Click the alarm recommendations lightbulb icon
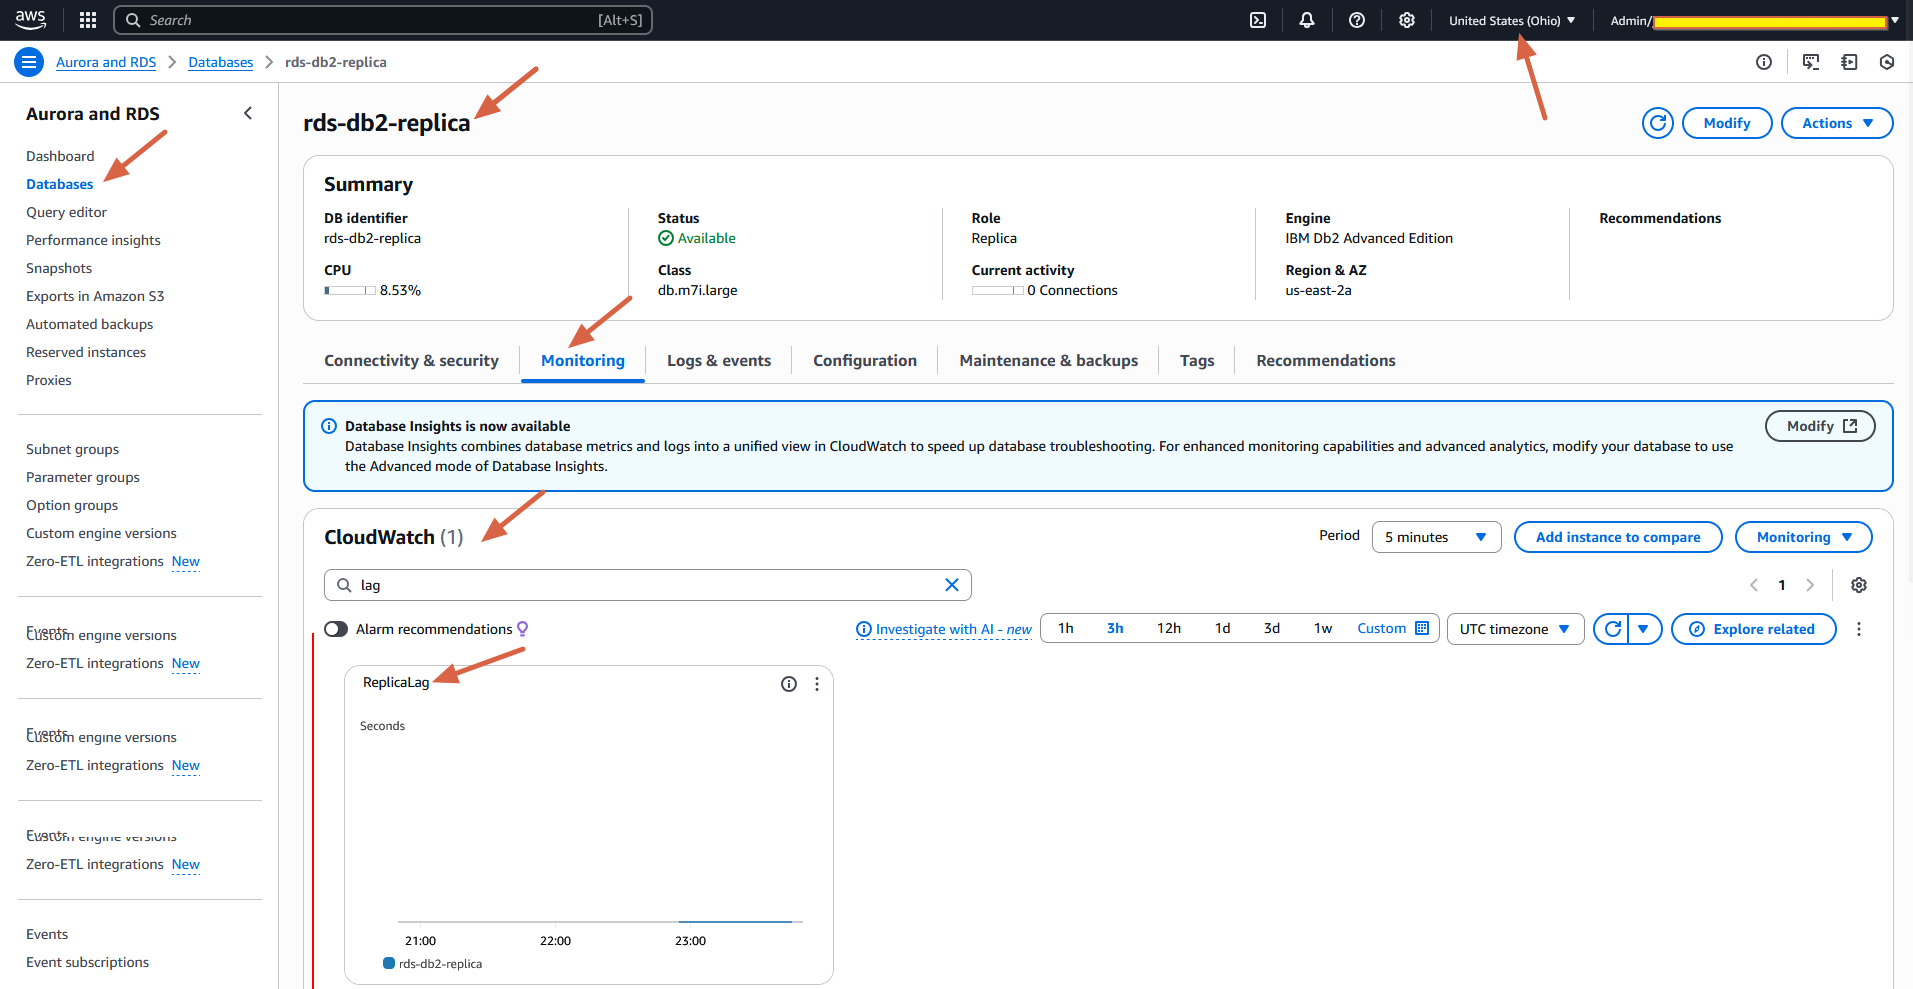Viewport: 1913px width, 989px height. (x=522, y=629)
